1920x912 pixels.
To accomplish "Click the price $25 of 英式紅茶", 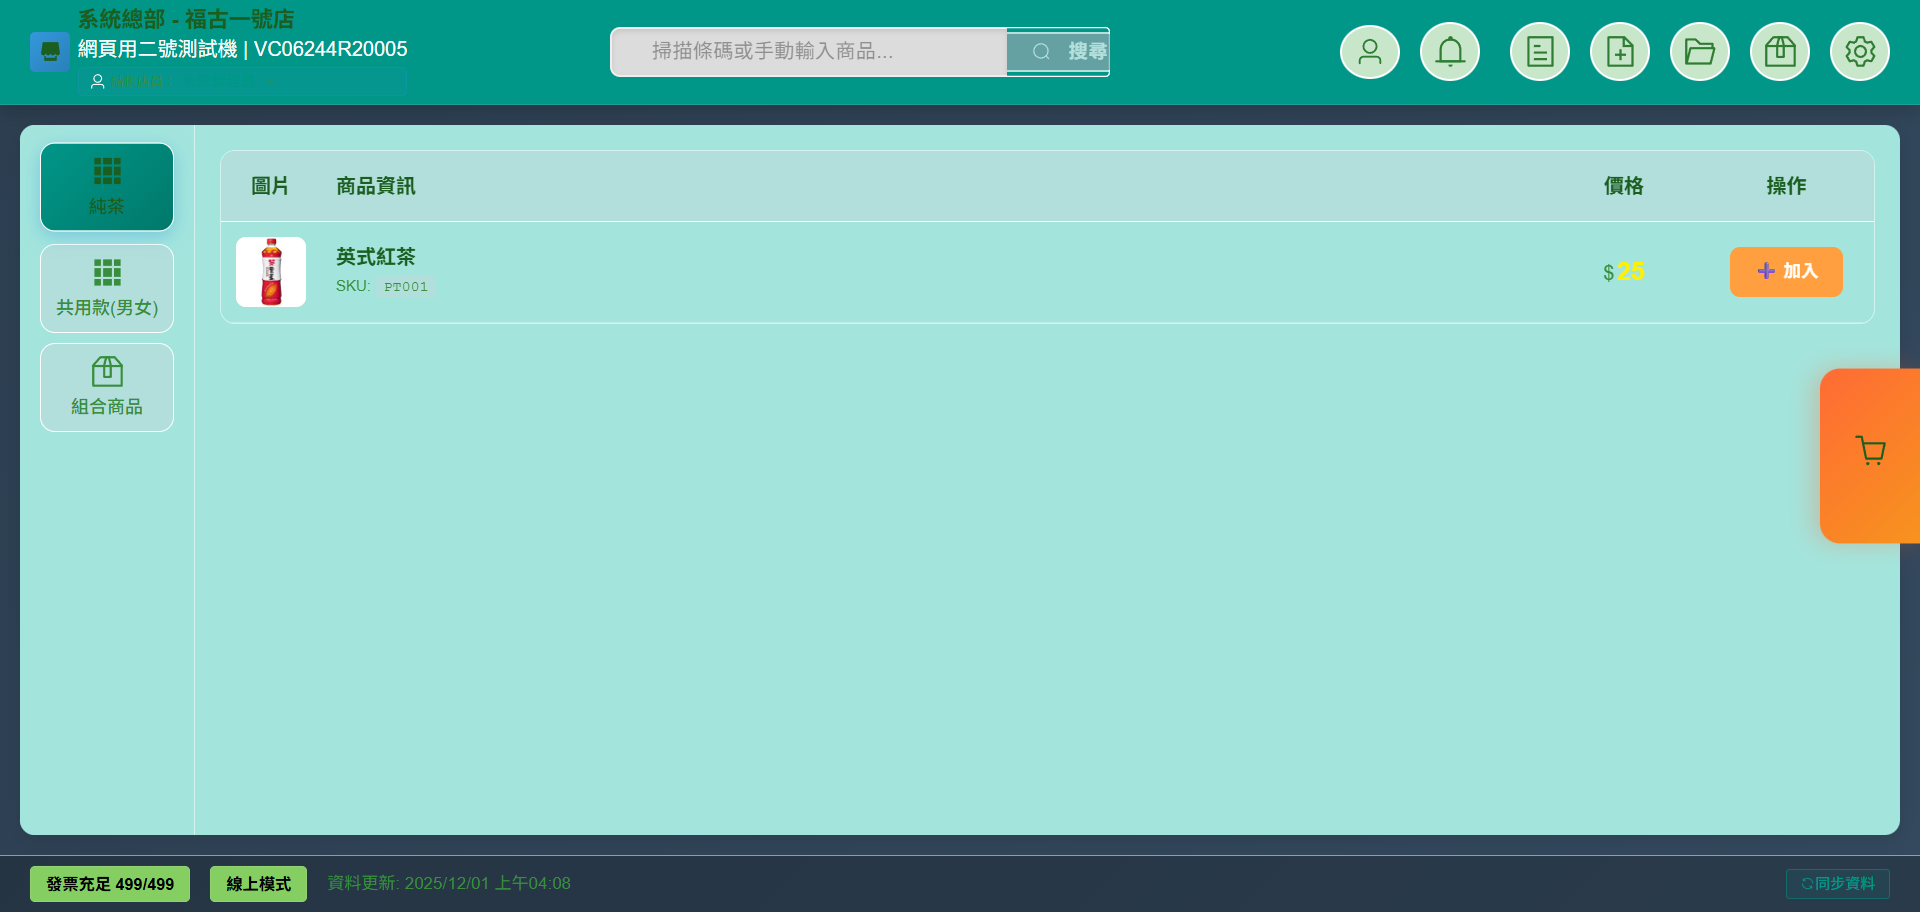I will (x=1622, y=271).
